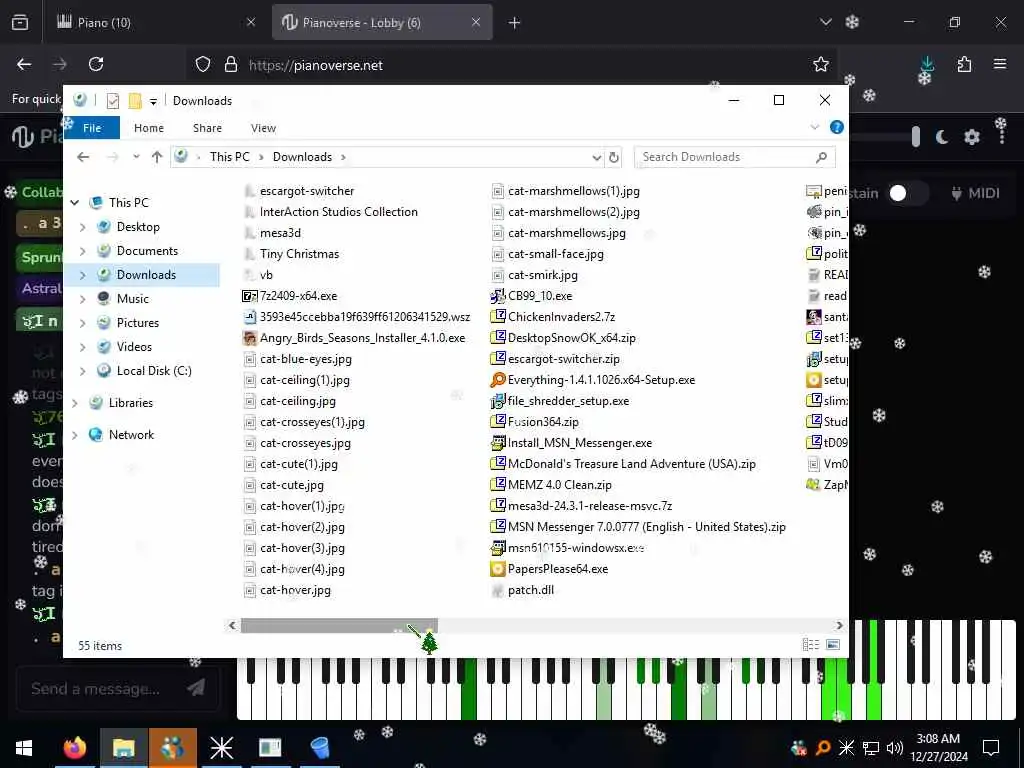The height and width of the screenshot is (768, 1024).
Task: Open Pianoverse settings gear icon
Action: pos(972,137)
